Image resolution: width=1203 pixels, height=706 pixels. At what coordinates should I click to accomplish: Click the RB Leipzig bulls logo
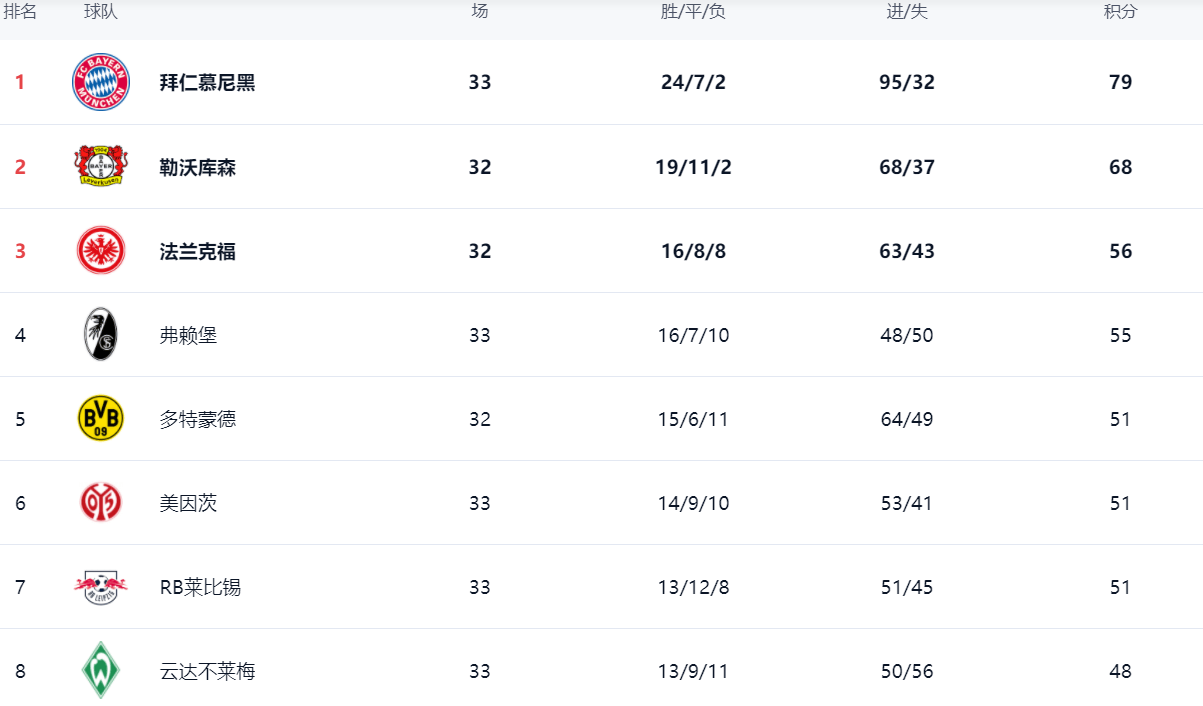(x=101, y=586)
